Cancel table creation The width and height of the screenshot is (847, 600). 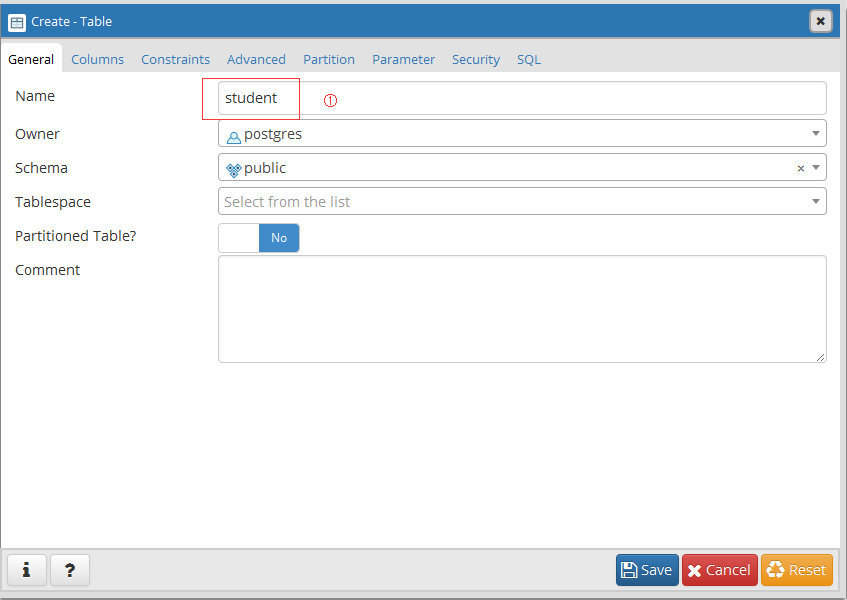pos(720,570)
